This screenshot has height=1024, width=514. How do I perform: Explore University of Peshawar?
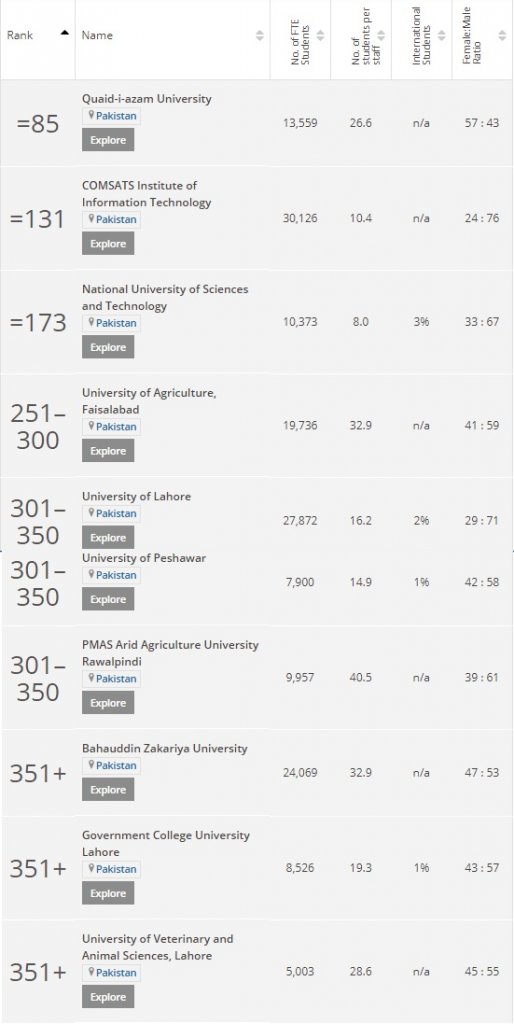pyautogui.click(x=108, y=600)
